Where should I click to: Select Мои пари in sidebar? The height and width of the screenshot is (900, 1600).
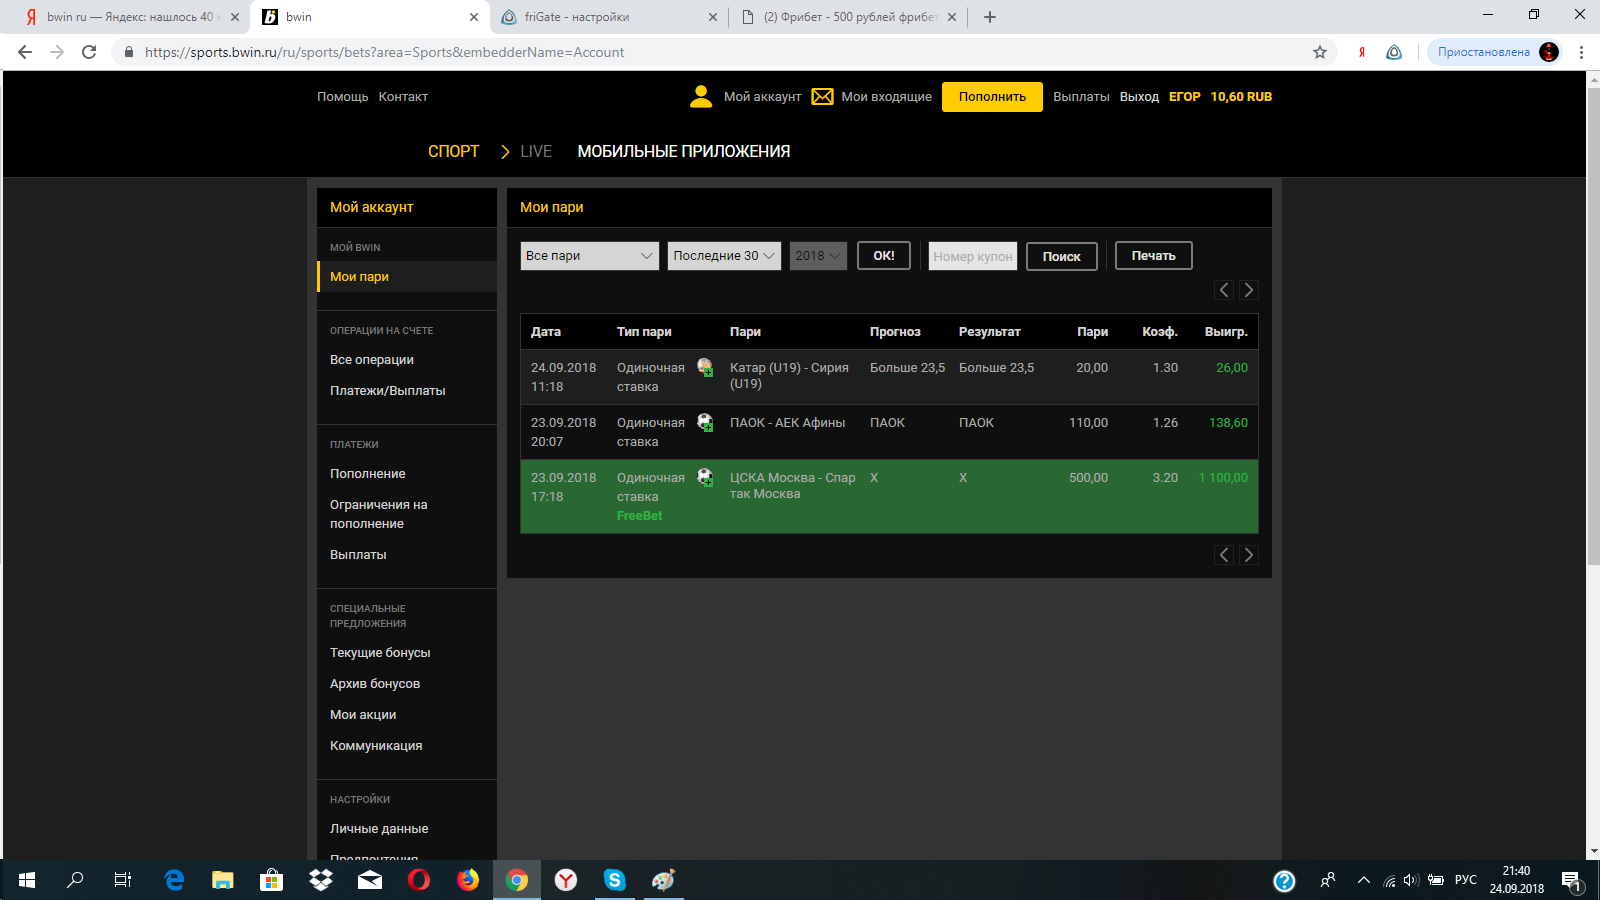(407, 277)
